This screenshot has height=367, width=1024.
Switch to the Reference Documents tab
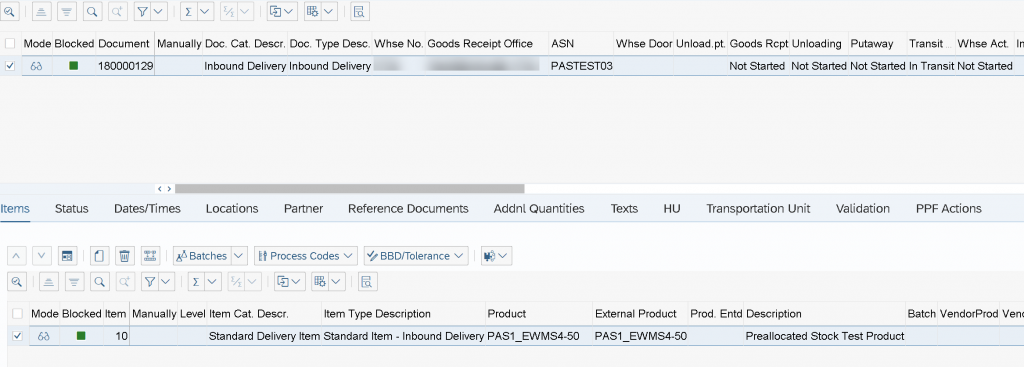pyautogui.click(x=408, y=209)
